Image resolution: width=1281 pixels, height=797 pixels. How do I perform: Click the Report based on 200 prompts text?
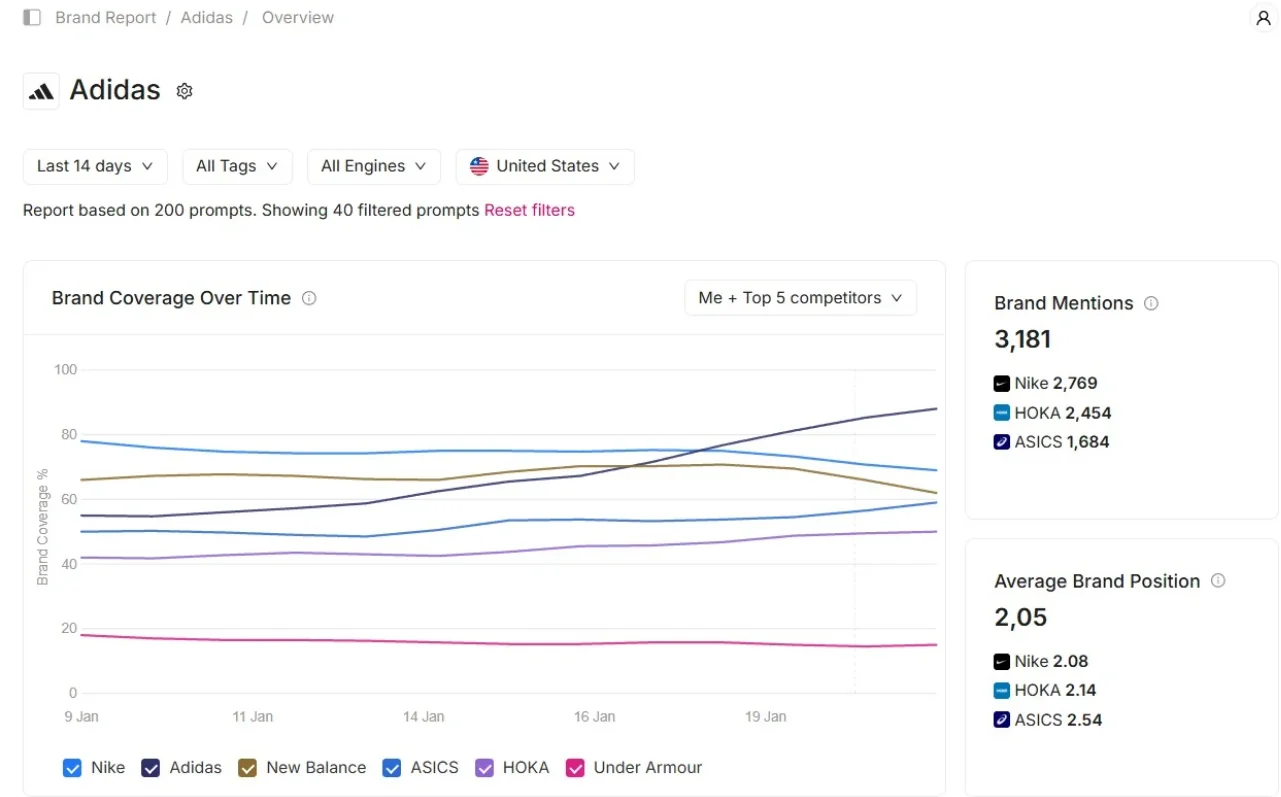tap(251, 210)
